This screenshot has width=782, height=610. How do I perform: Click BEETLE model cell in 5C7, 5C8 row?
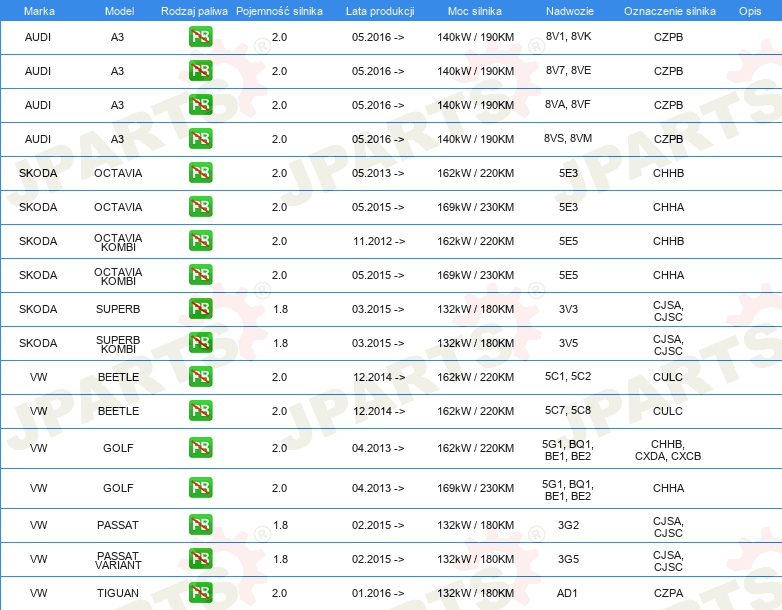pyautogui.click(x=118, y=411)
